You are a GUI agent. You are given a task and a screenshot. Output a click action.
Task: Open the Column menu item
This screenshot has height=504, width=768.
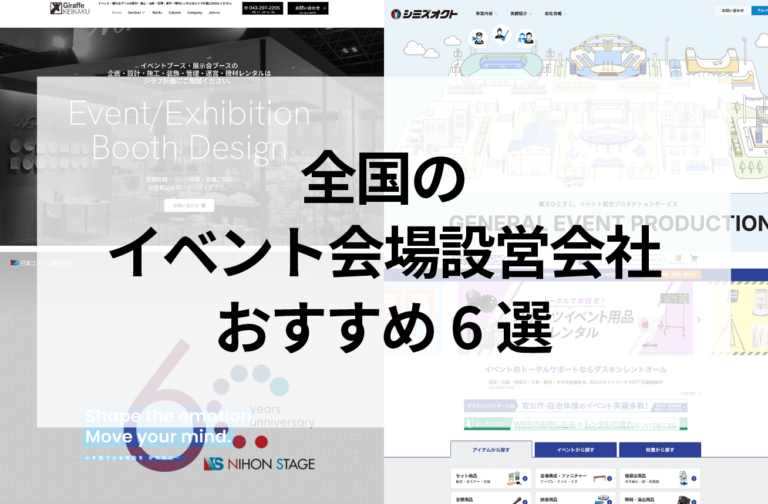pyautogui.click(x=175, y=13)
